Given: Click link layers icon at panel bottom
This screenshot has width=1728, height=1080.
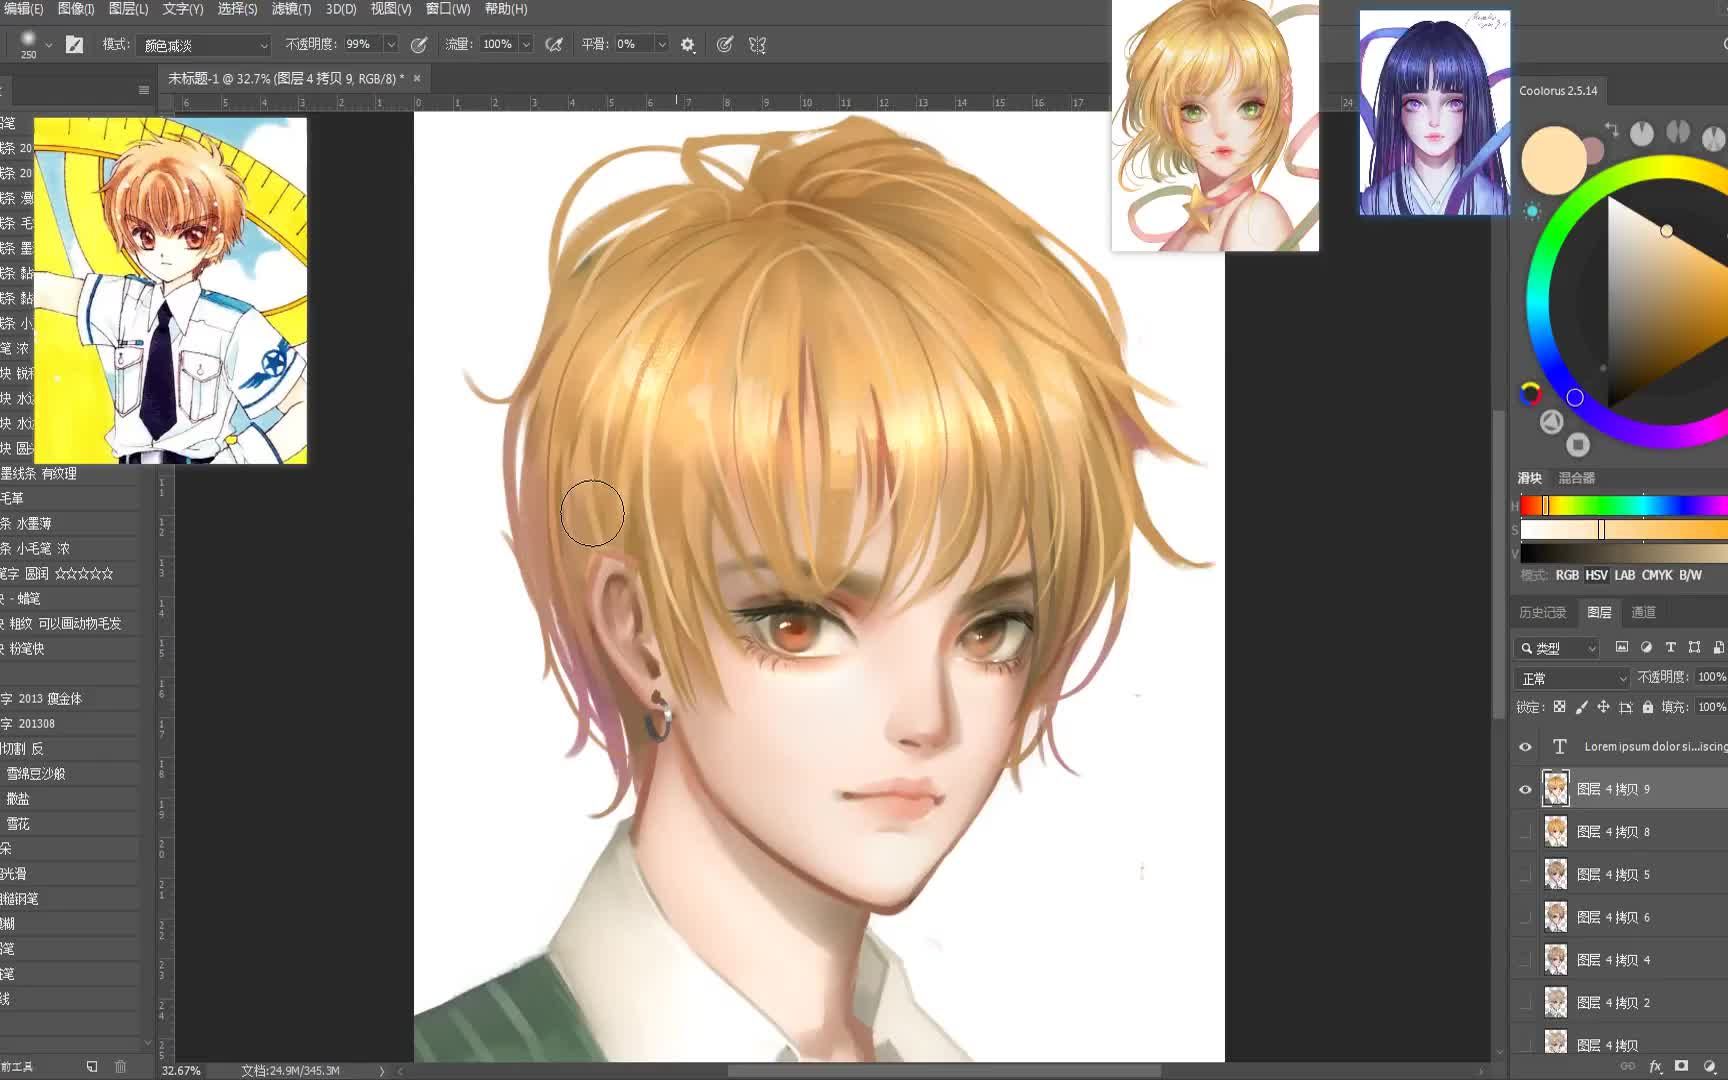Looking at the screenshot, I should 1628,1066.
